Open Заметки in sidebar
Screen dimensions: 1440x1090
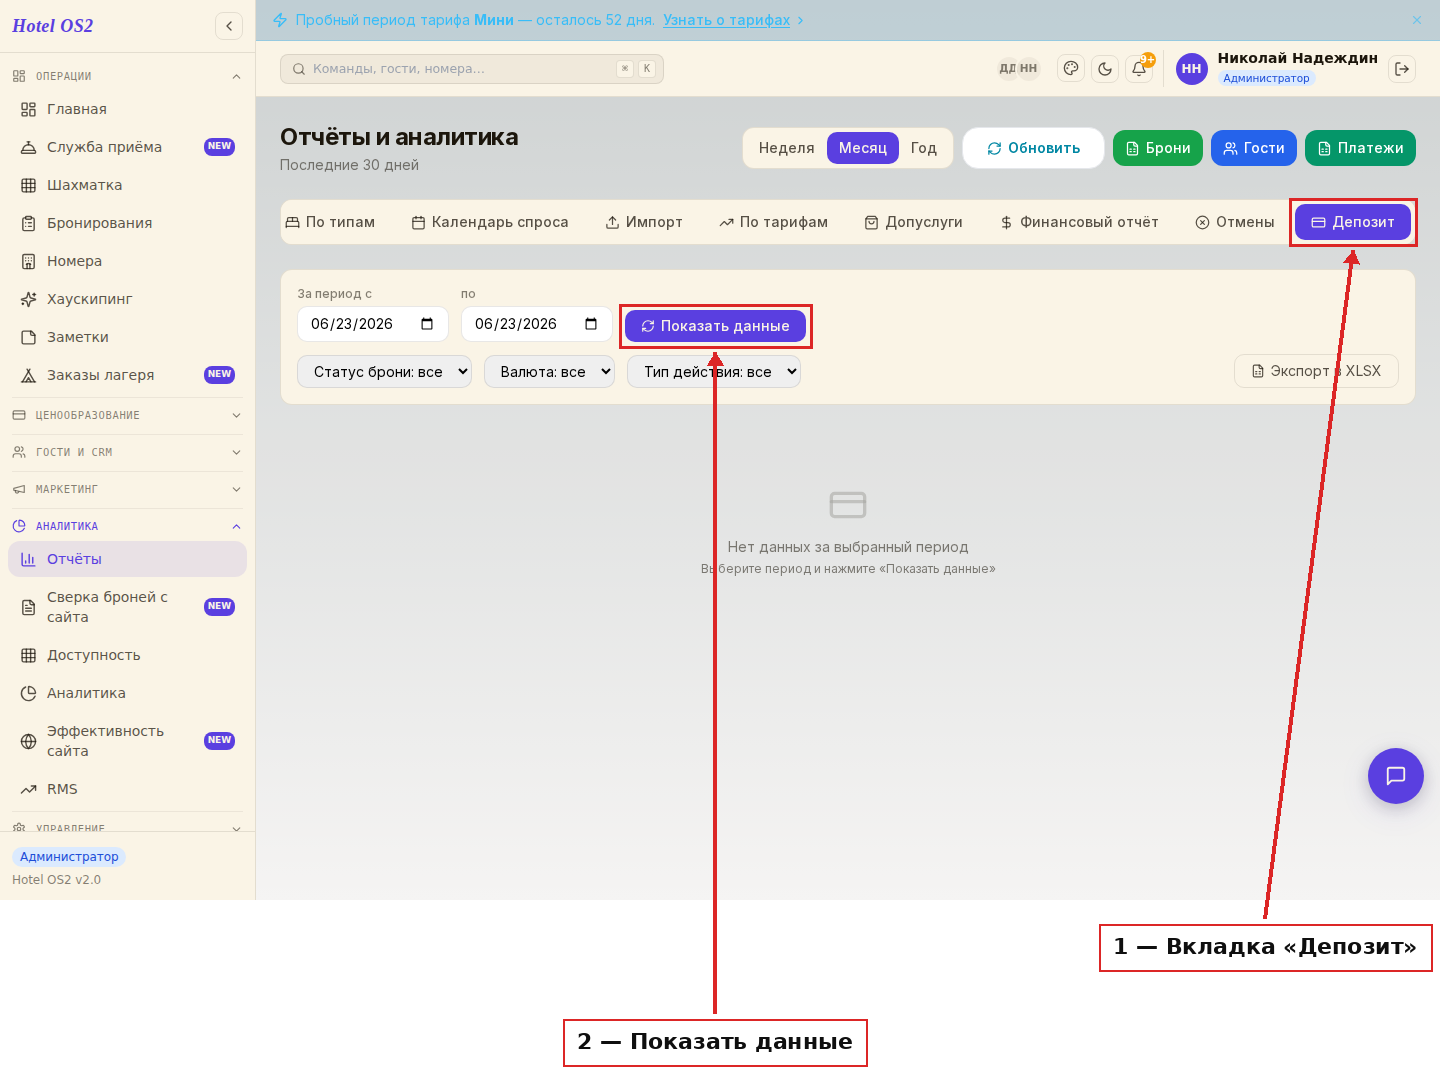128,337
